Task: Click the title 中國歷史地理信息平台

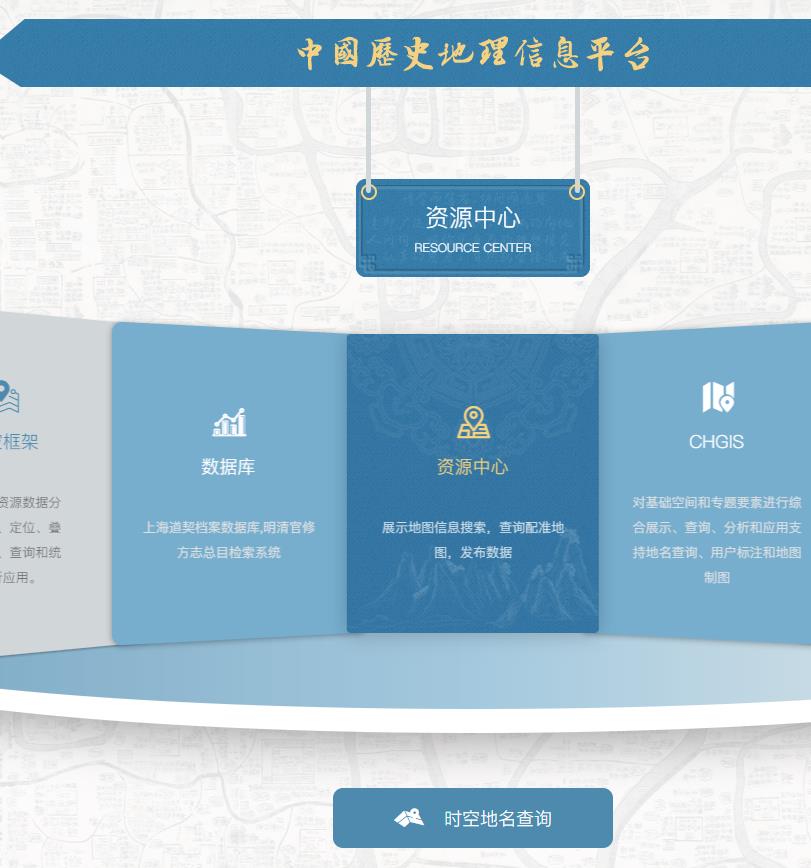Action: (473, 57)
